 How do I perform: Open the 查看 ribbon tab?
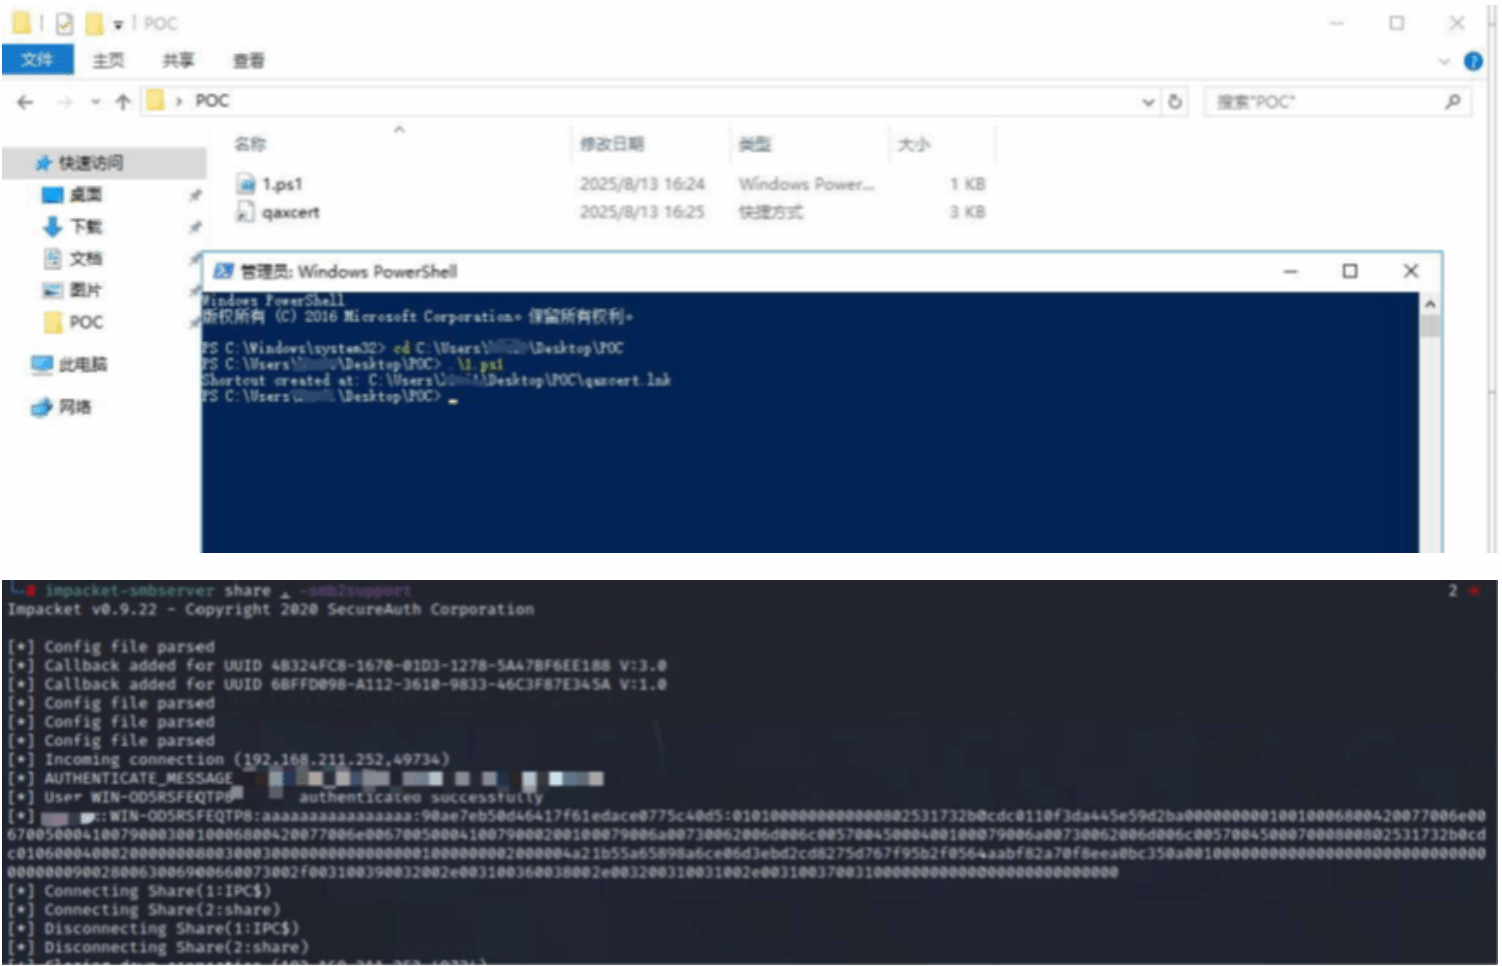point(248,61)
